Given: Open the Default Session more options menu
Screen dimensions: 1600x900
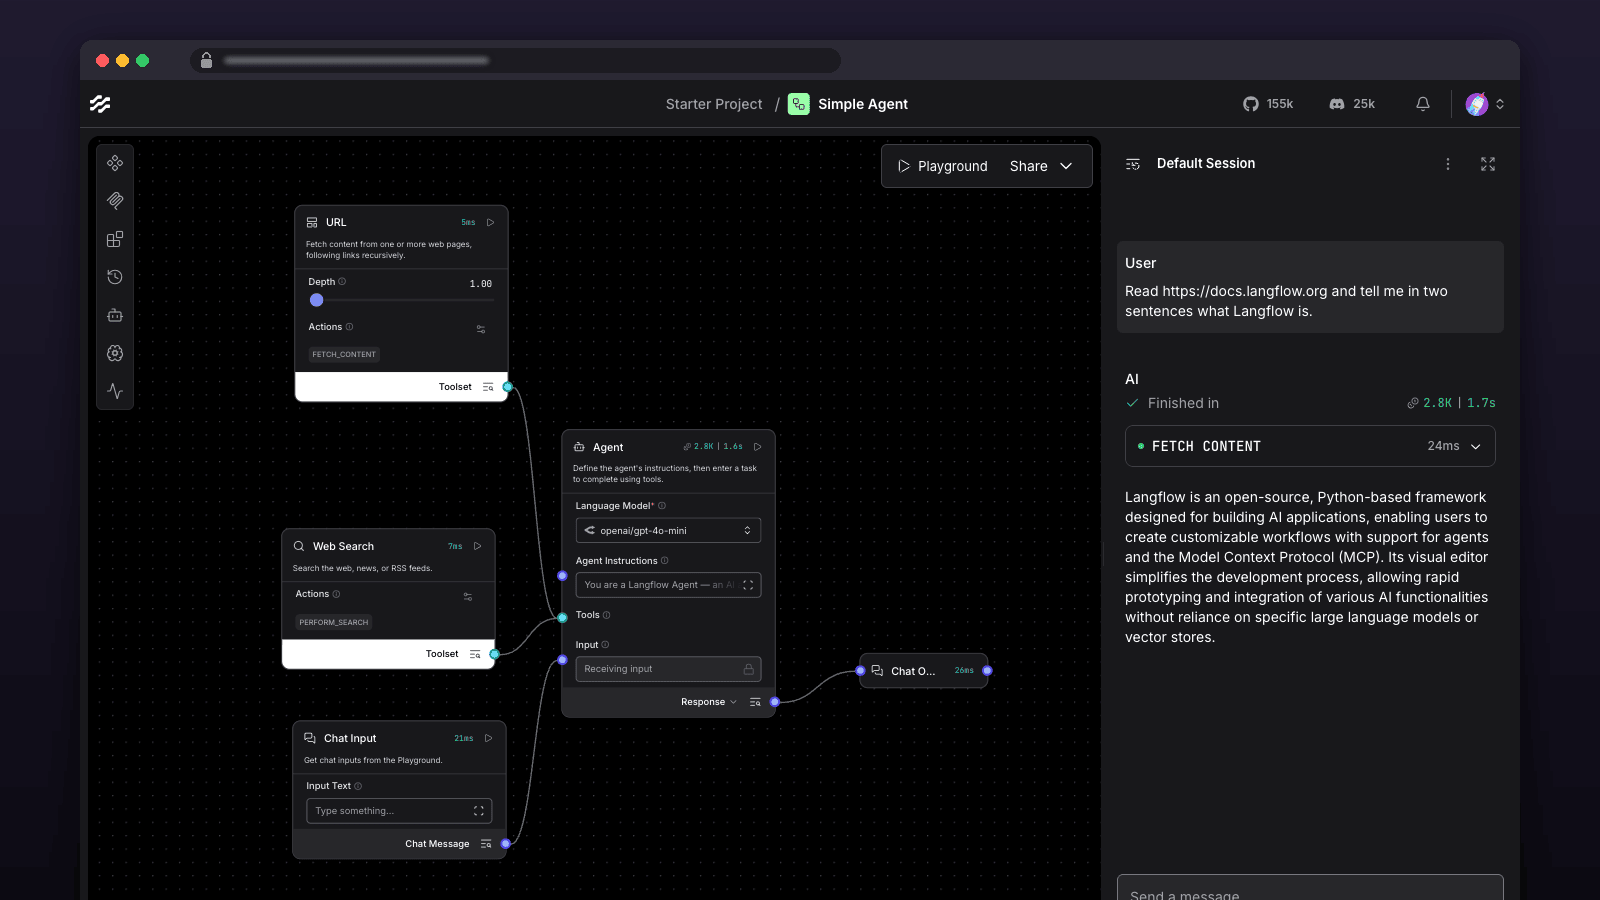Looking at the screenshot, I should (x=1448, y=164).
